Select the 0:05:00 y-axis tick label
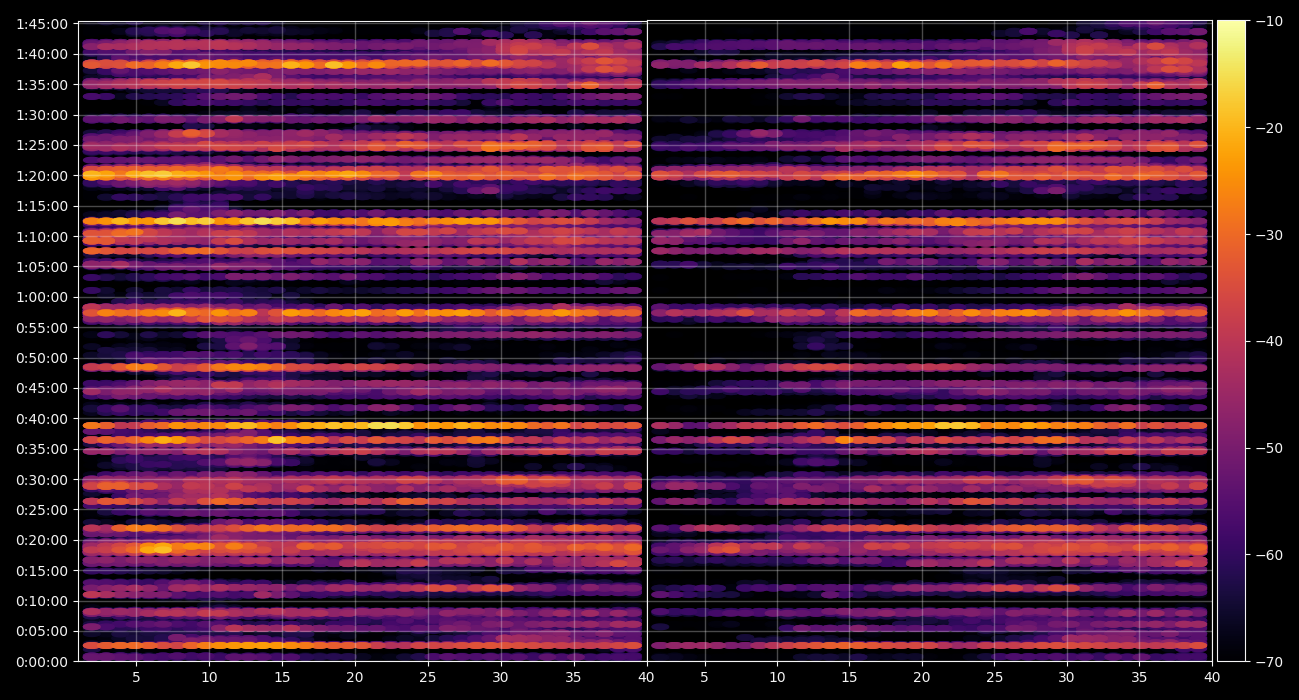Image resolution: width=1299 pixels, height=700 pixels. coord(42,631)
